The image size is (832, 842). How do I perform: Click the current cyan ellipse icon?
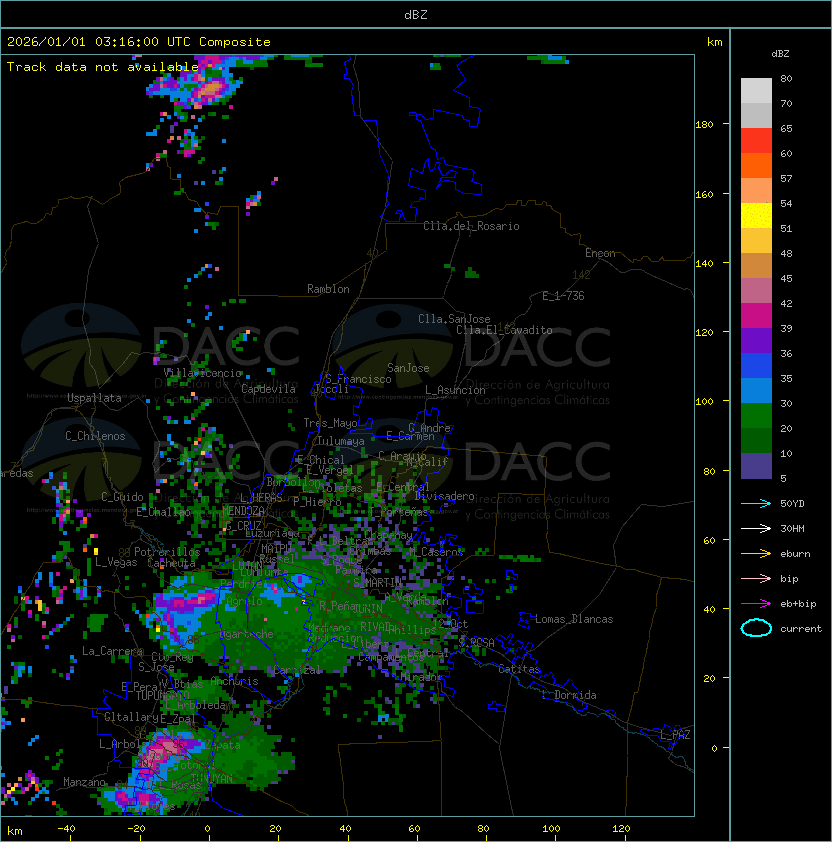(x=756, y=628)
